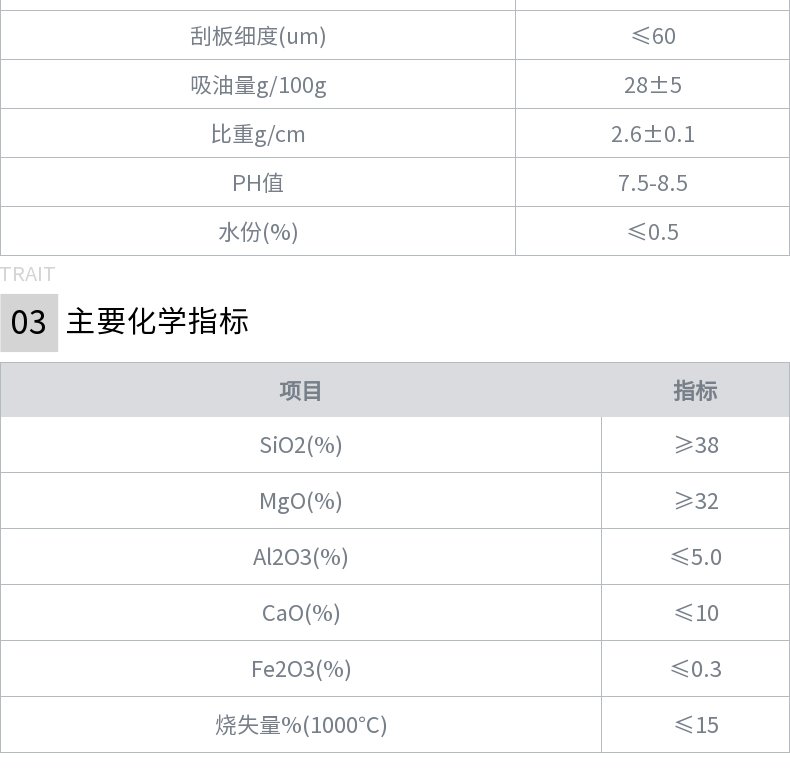
Task: Click the 烧失量%(1000°C) row label
Action: click(x=300, y=725)
